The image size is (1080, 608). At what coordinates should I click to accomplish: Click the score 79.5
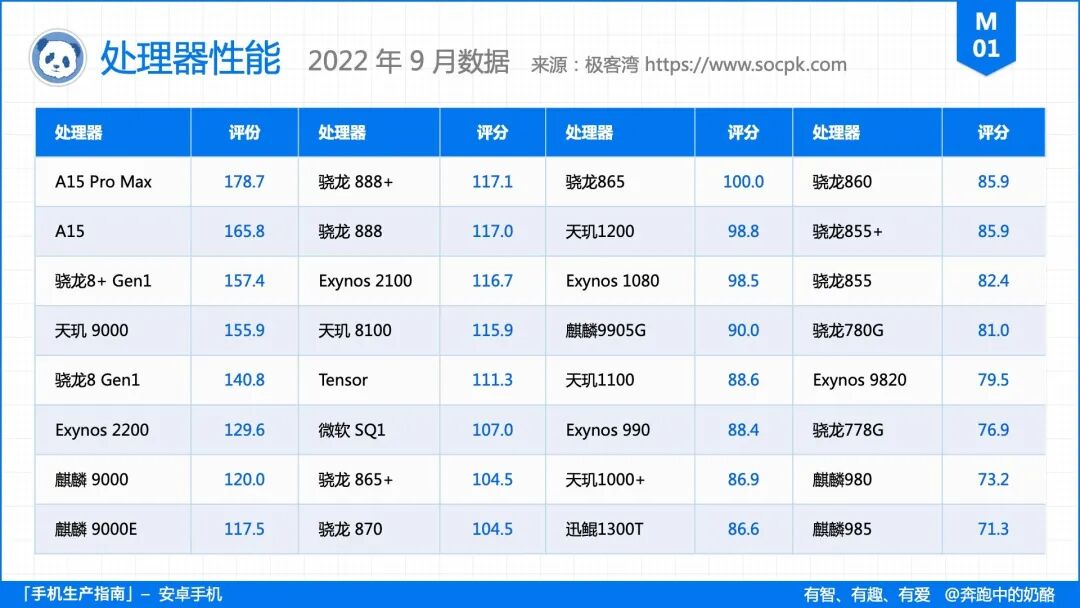click(993, 380)
